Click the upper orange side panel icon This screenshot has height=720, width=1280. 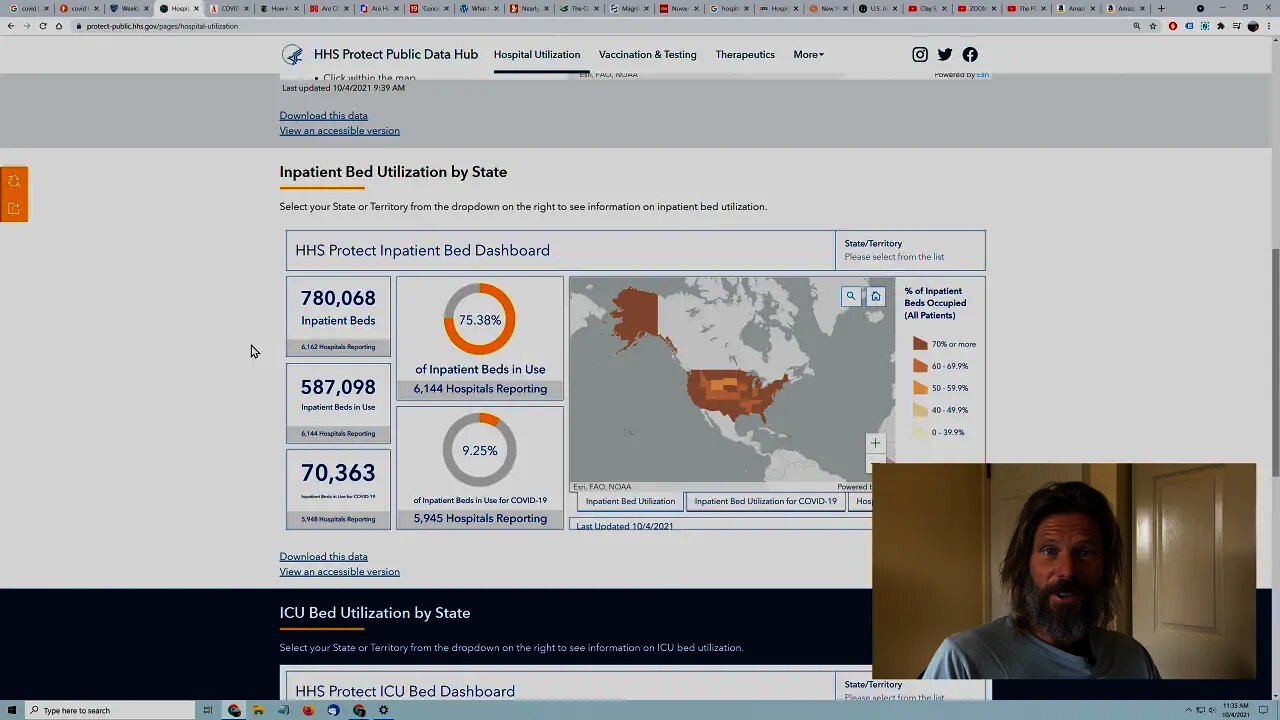[14, 181]
